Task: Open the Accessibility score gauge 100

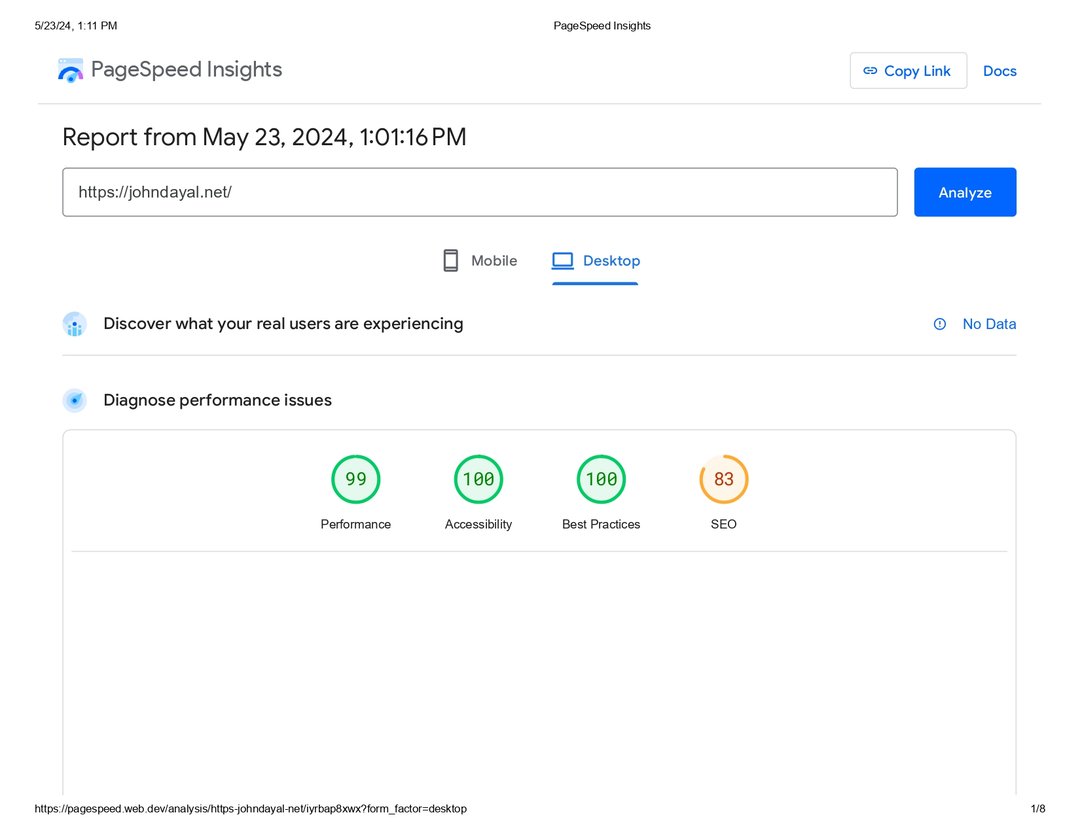Action: tap(479, 479)
